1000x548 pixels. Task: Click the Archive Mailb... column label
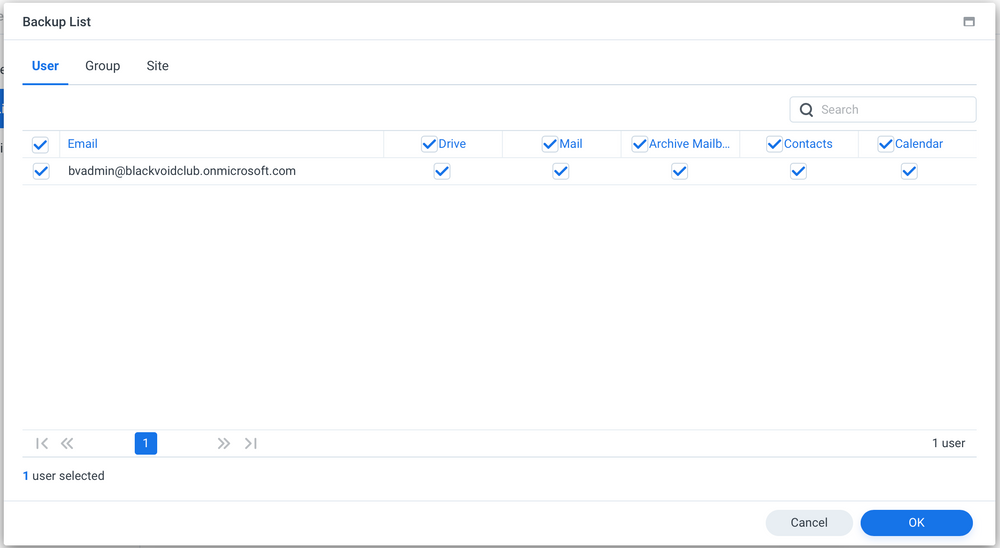click(689, 144)
